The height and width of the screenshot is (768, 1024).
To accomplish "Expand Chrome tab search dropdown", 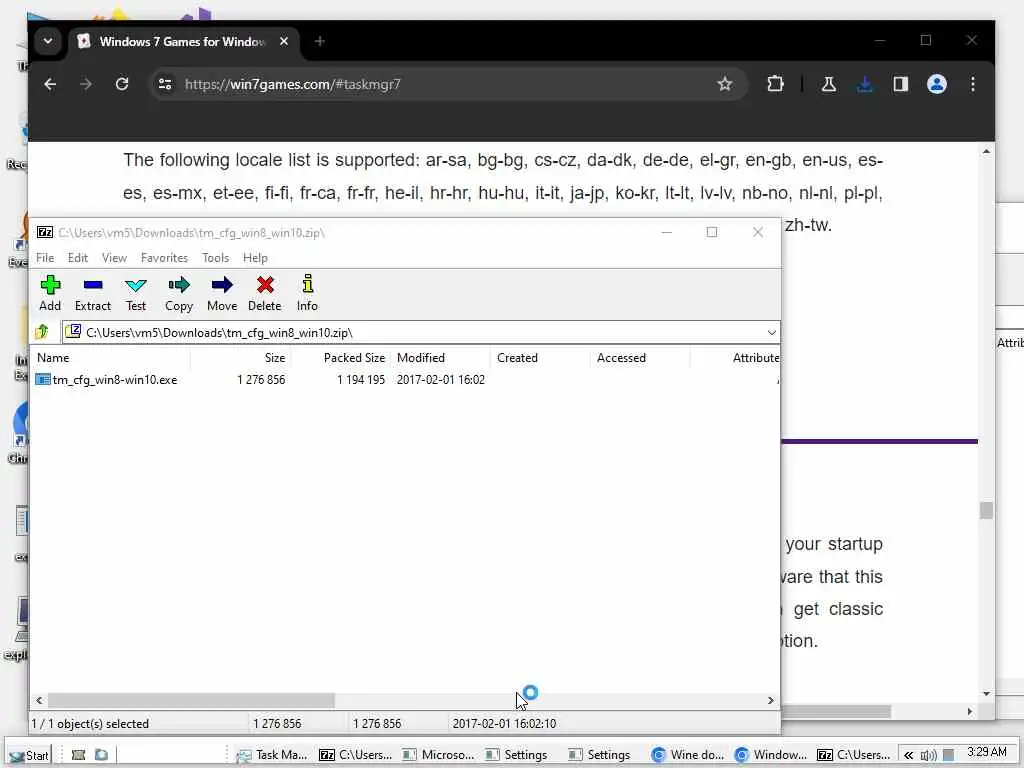I will point(48,41).
